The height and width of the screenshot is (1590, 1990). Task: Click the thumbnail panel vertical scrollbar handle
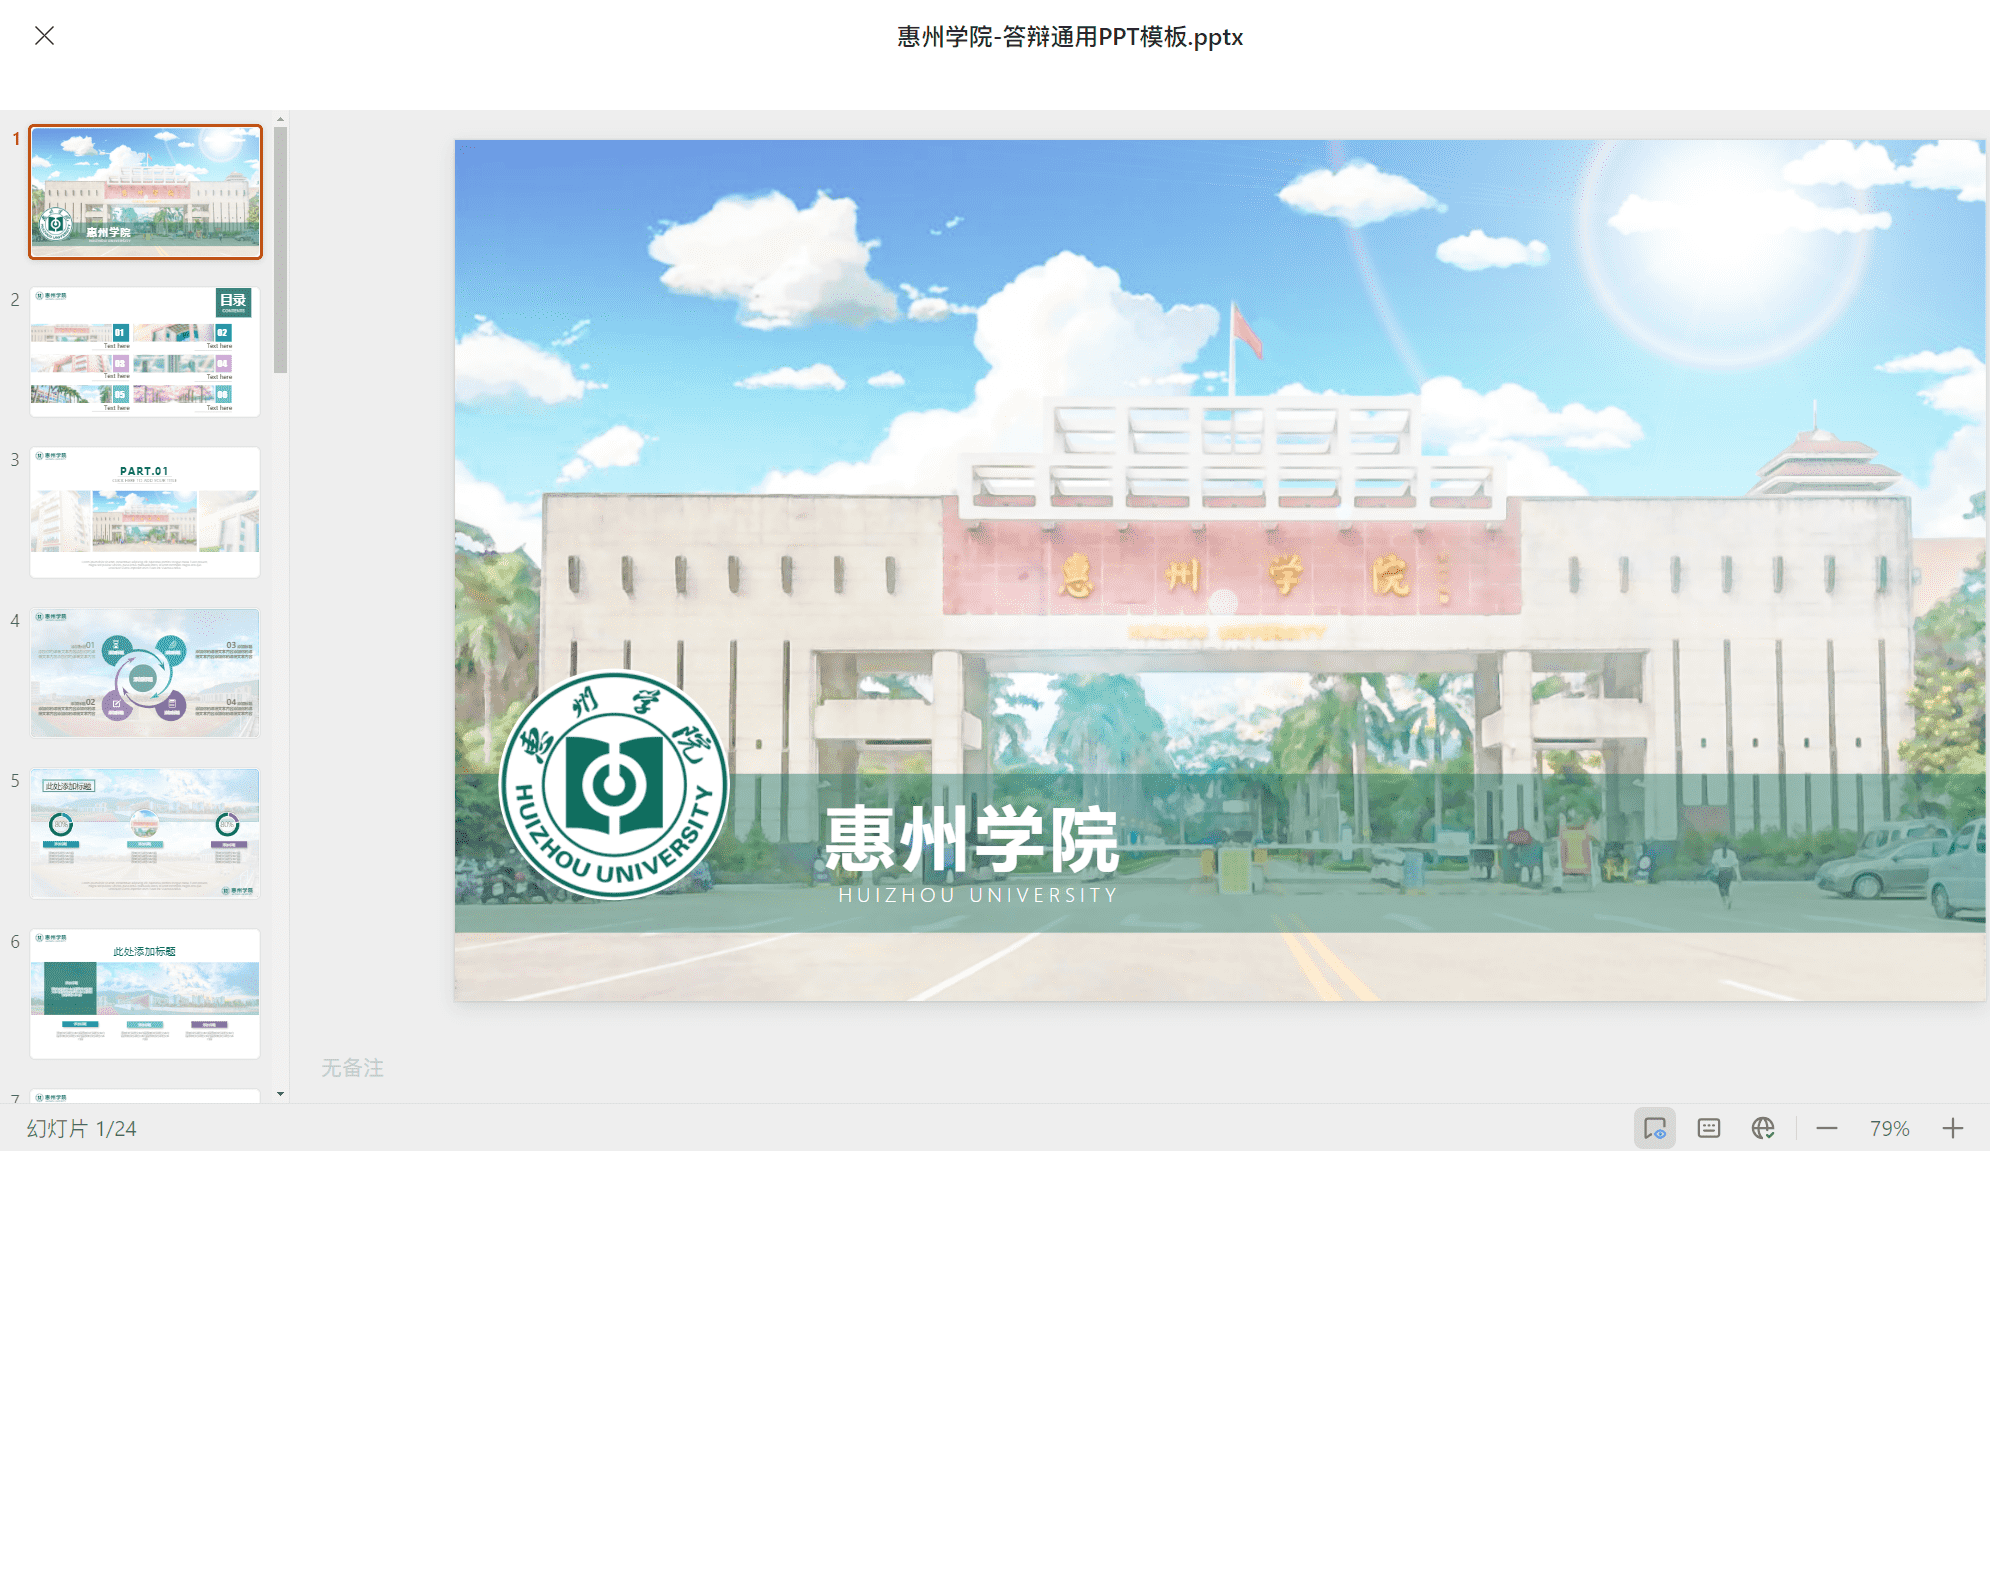pos(281,250)
